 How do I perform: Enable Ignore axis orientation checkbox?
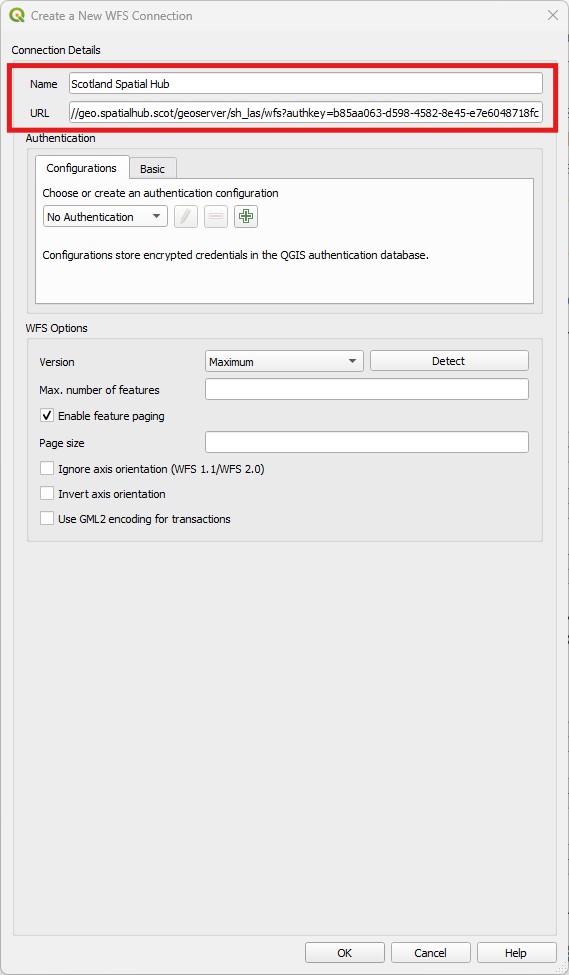(x=47, y=468)
